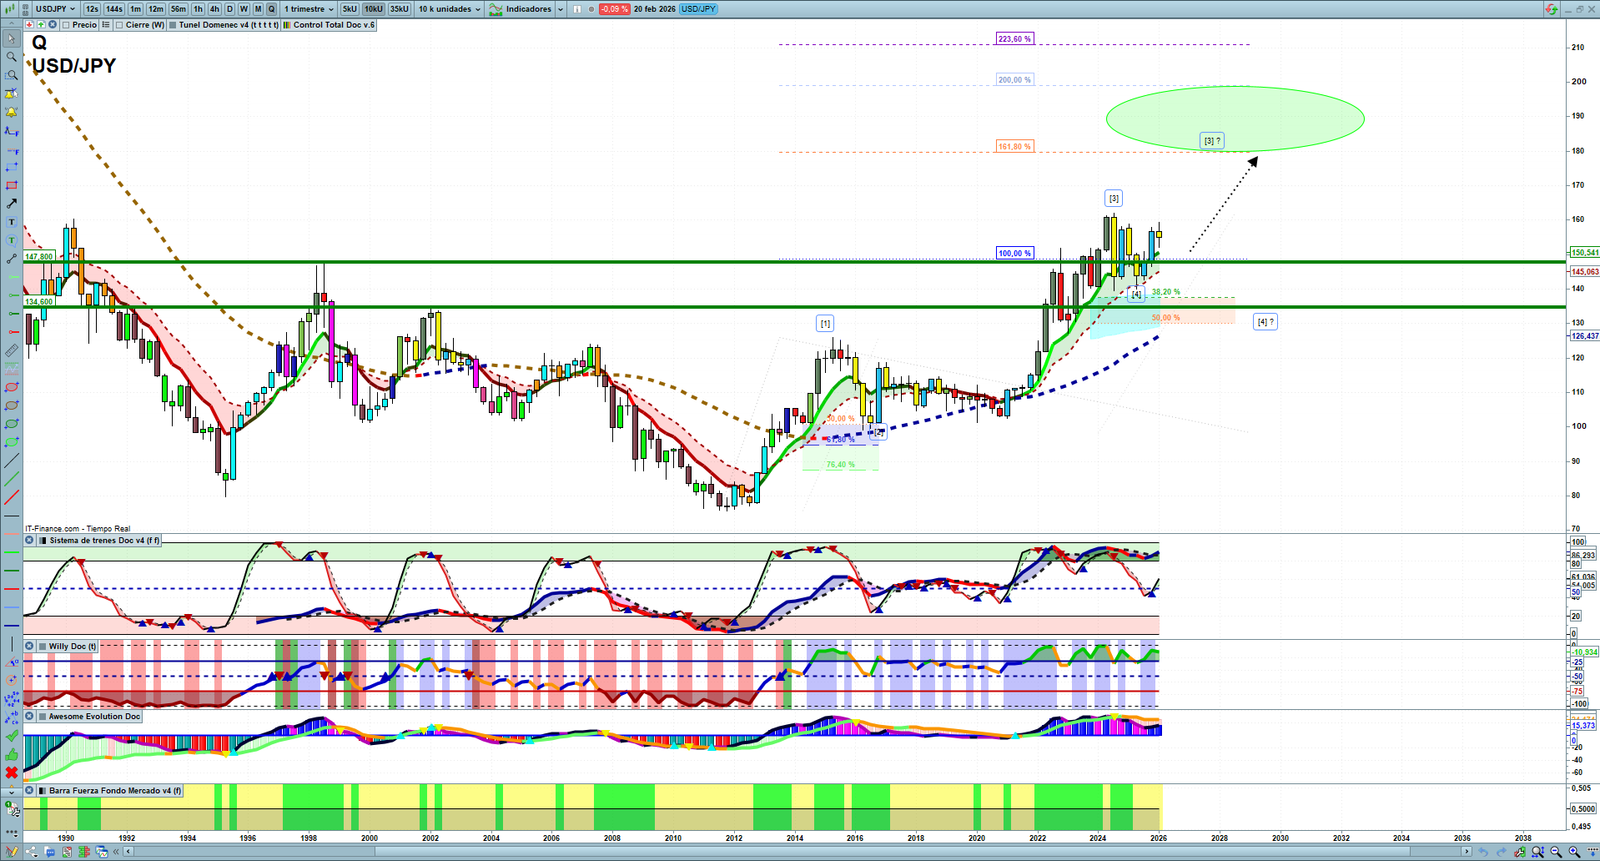
Task: Select the 4h timeframe
Action: [x=214, y=9]
